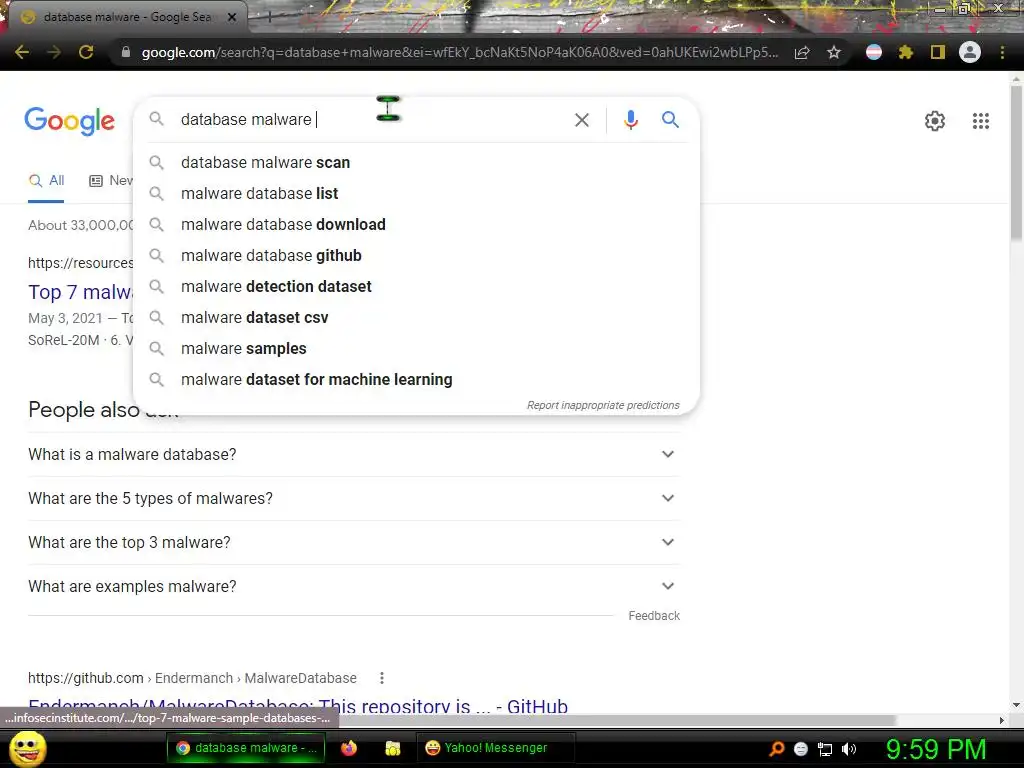Click 'Report inappropriate predictions' link
Screen dimensions: 1024x768
[x=603, y=406]
